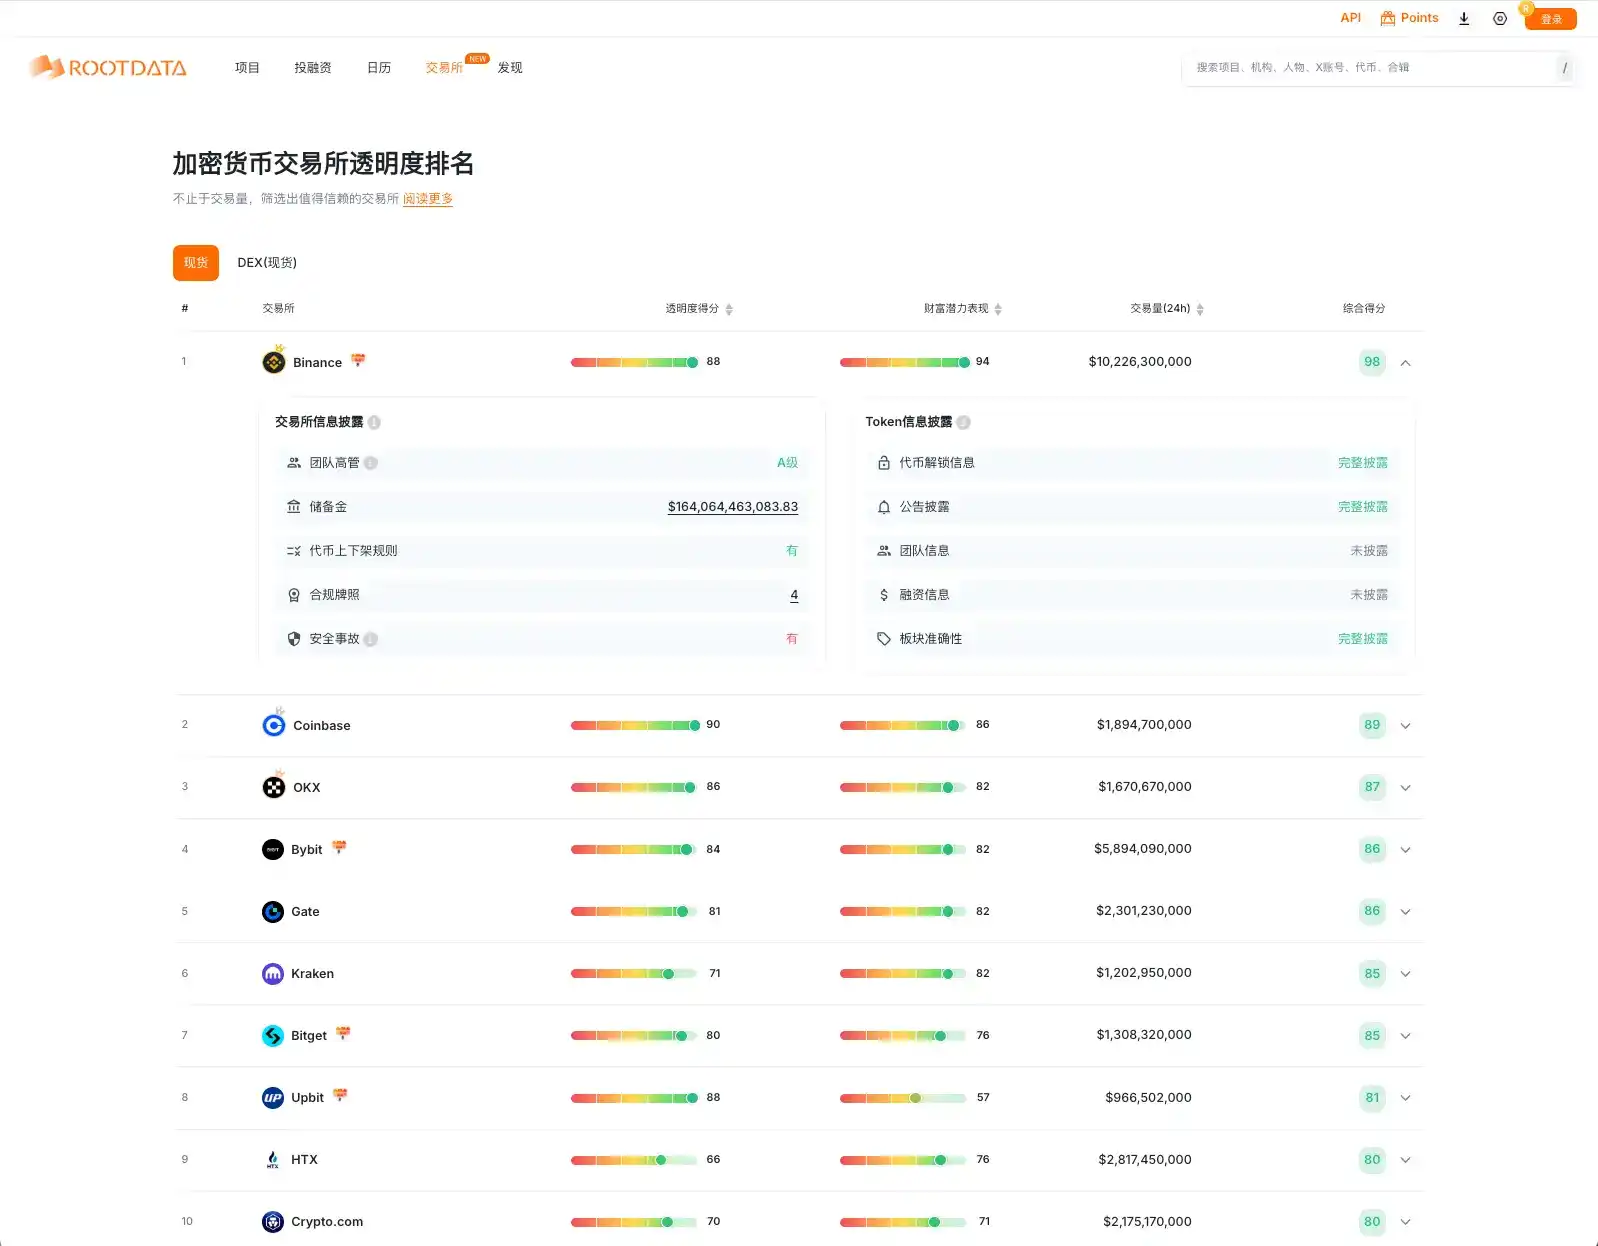Open the 投融资 navigation menu
Screen dimensions: 1598x1246
point(313,68)
